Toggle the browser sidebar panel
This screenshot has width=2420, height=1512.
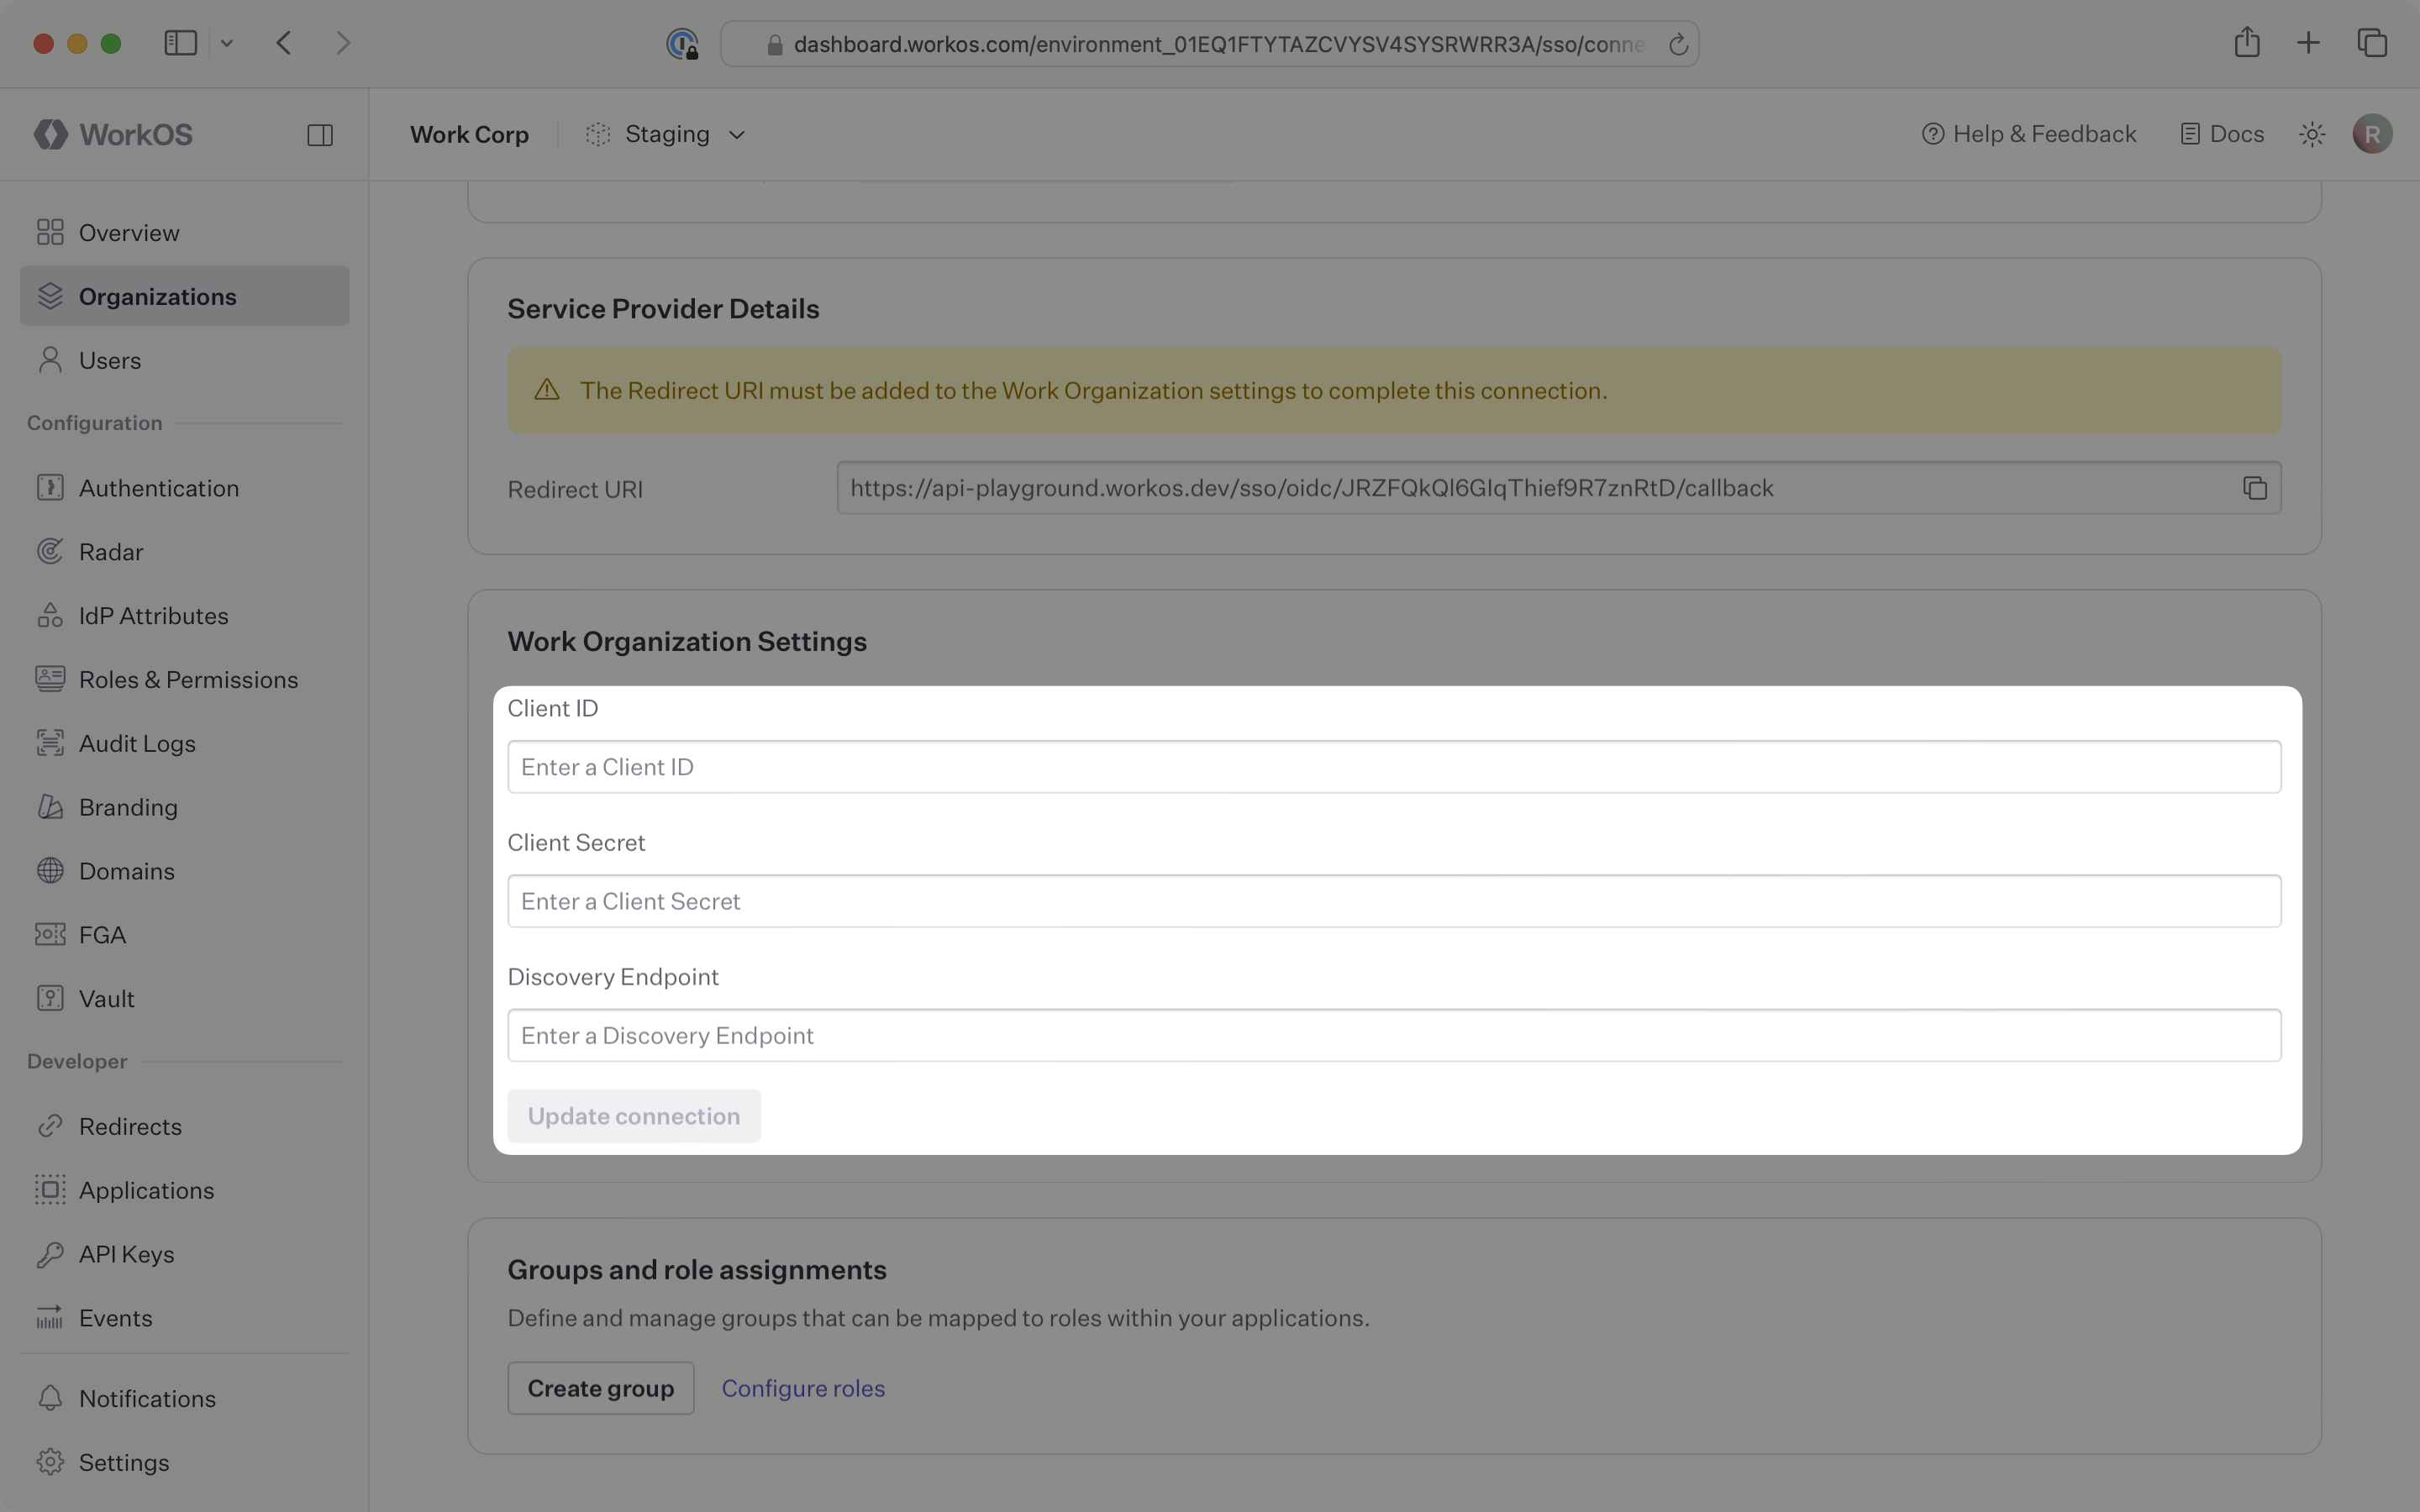coord(180,42)
